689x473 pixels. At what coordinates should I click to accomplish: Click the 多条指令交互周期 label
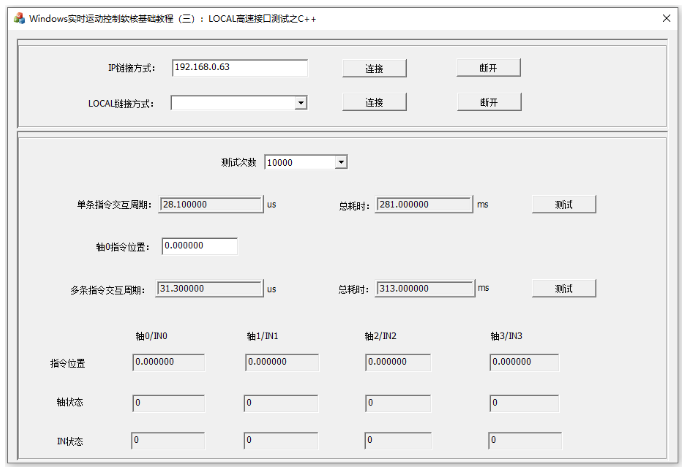point(108,290)
